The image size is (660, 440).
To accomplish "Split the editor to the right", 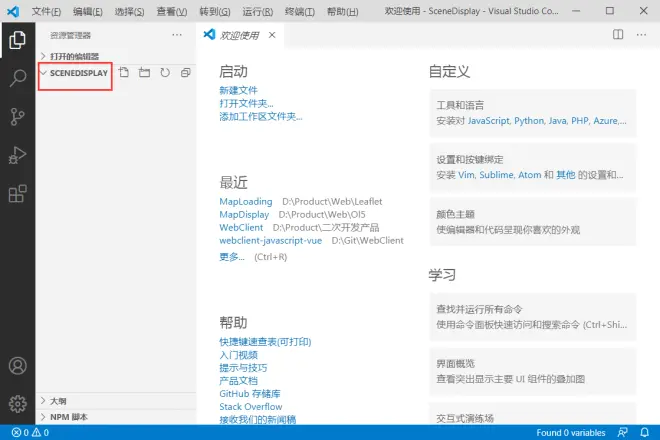I will [618, 35].
